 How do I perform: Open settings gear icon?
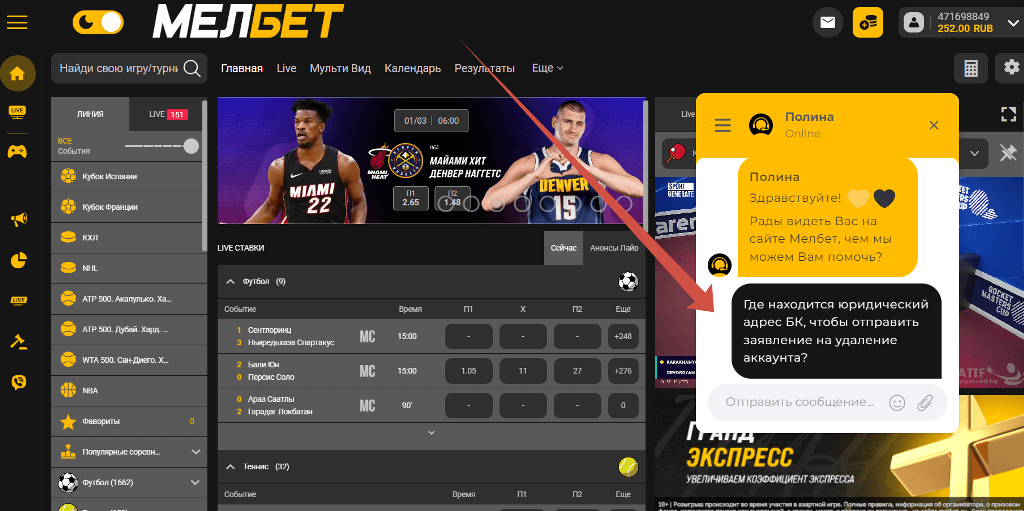tap(1010, 69)
